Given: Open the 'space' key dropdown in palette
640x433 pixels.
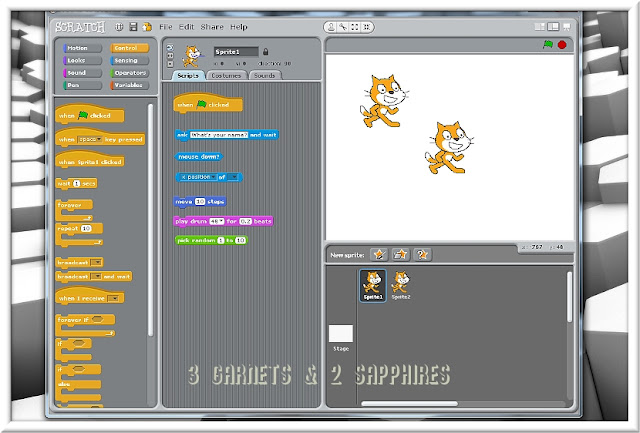Looking at the screenshot, I should click(x=90, y=139).
